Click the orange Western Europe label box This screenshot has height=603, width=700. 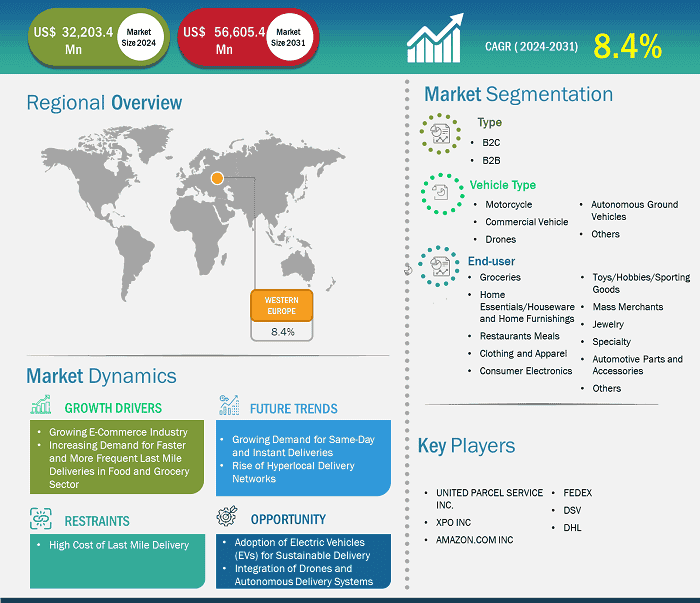tap(282, 306)
